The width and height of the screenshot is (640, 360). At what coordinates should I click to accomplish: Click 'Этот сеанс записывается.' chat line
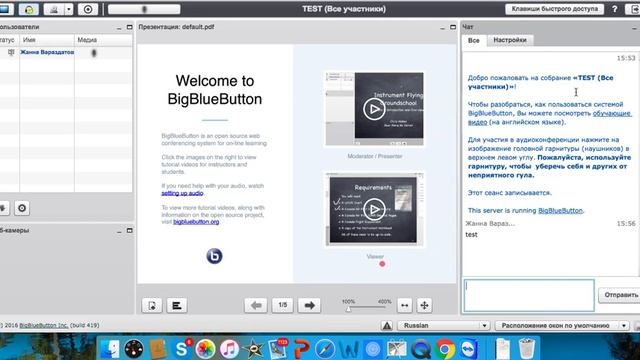509,193
